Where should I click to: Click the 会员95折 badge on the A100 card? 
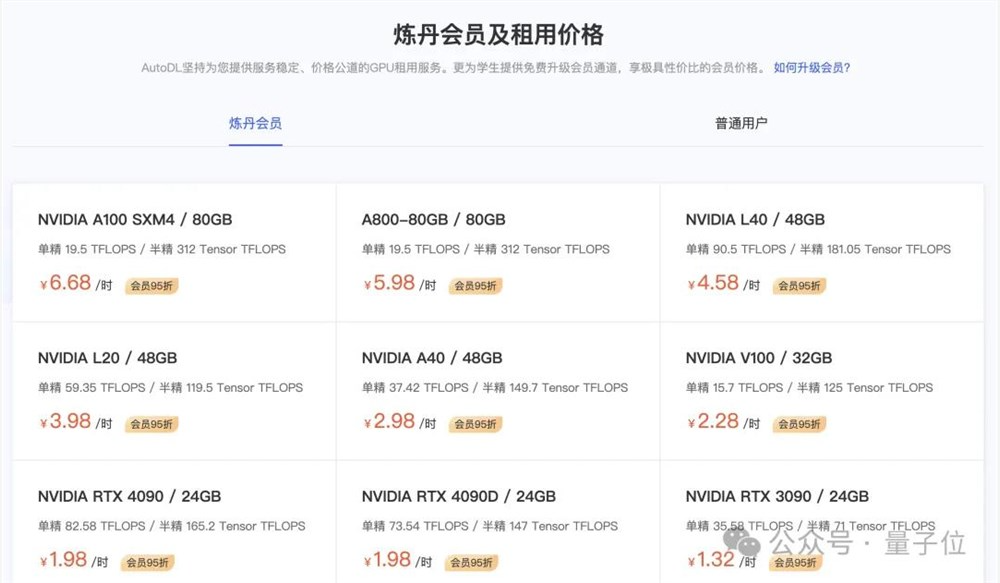[151, 286]
